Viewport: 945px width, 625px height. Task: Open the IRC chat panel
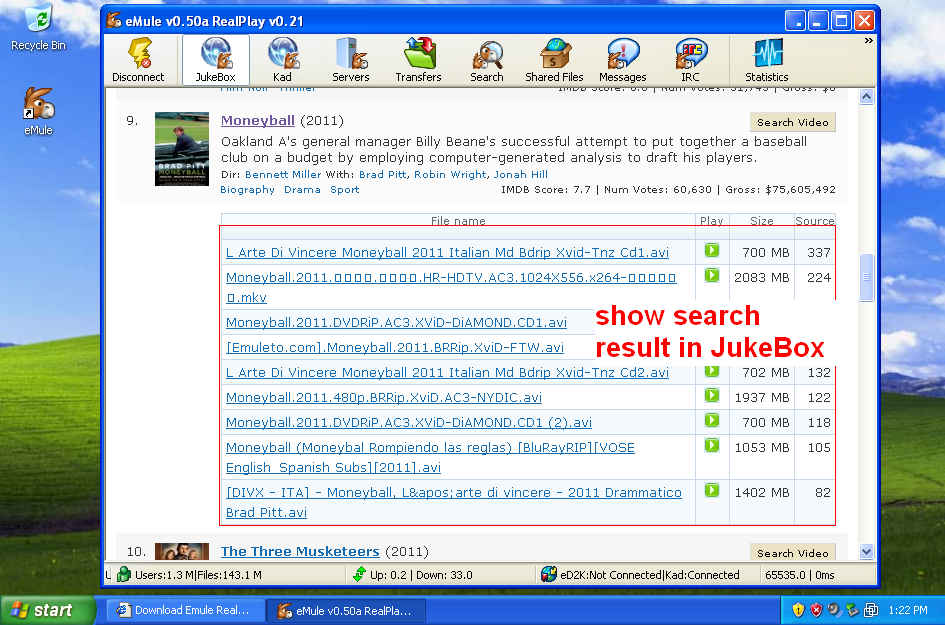pos(690,60)
